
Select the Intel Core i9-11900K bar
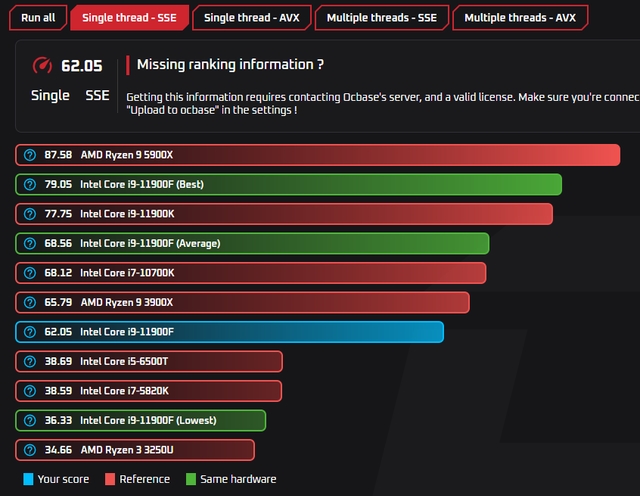pyautogui.click(x=284, y=214)
